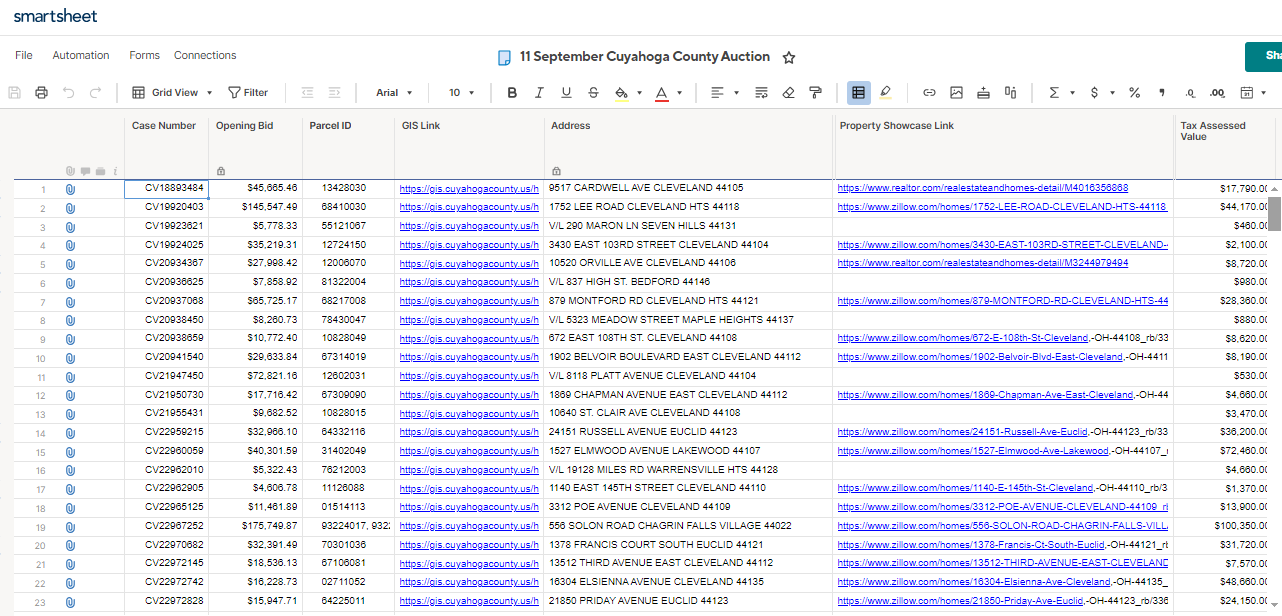The height and width of the screenshot is (616, 1282).
Task: Expand text alignment dropdown arrow
Action: (737, 93)
